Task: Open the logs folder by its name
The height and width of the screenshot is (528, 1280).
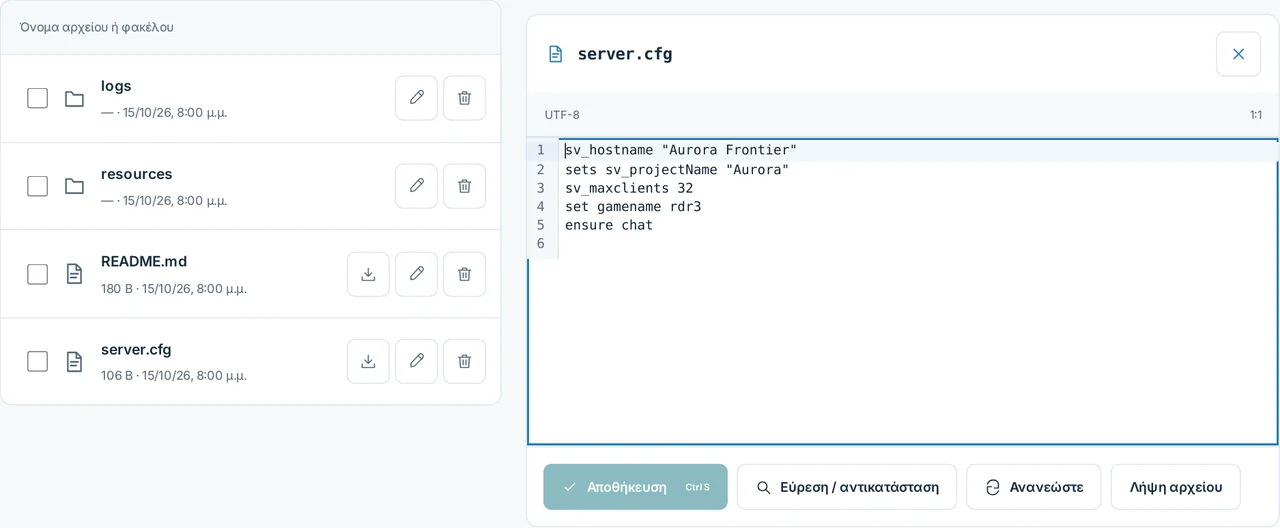Action: point(116,86)
